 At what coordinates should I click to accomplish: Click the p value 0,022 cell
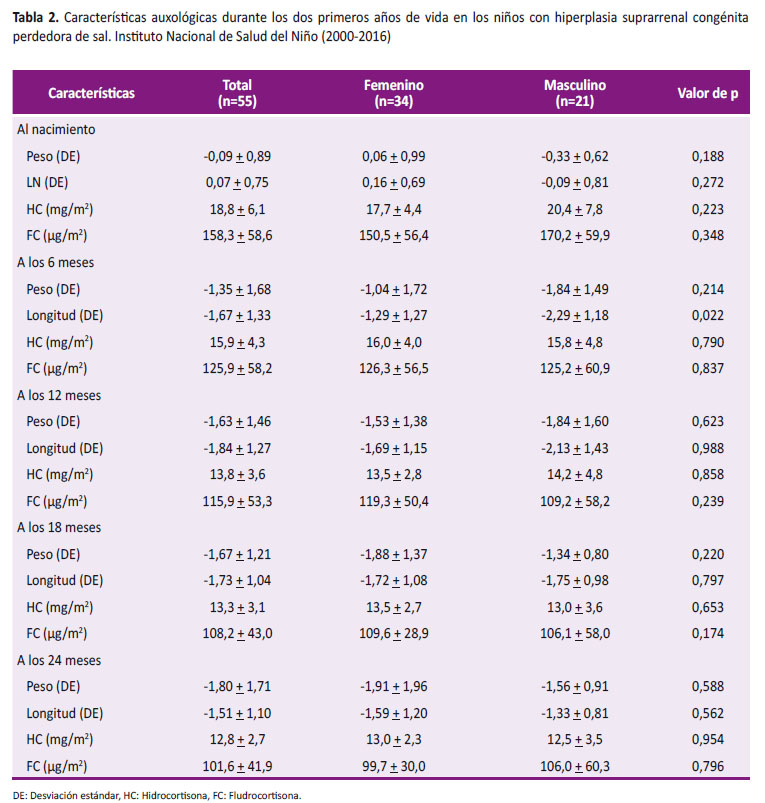(708, 315)
